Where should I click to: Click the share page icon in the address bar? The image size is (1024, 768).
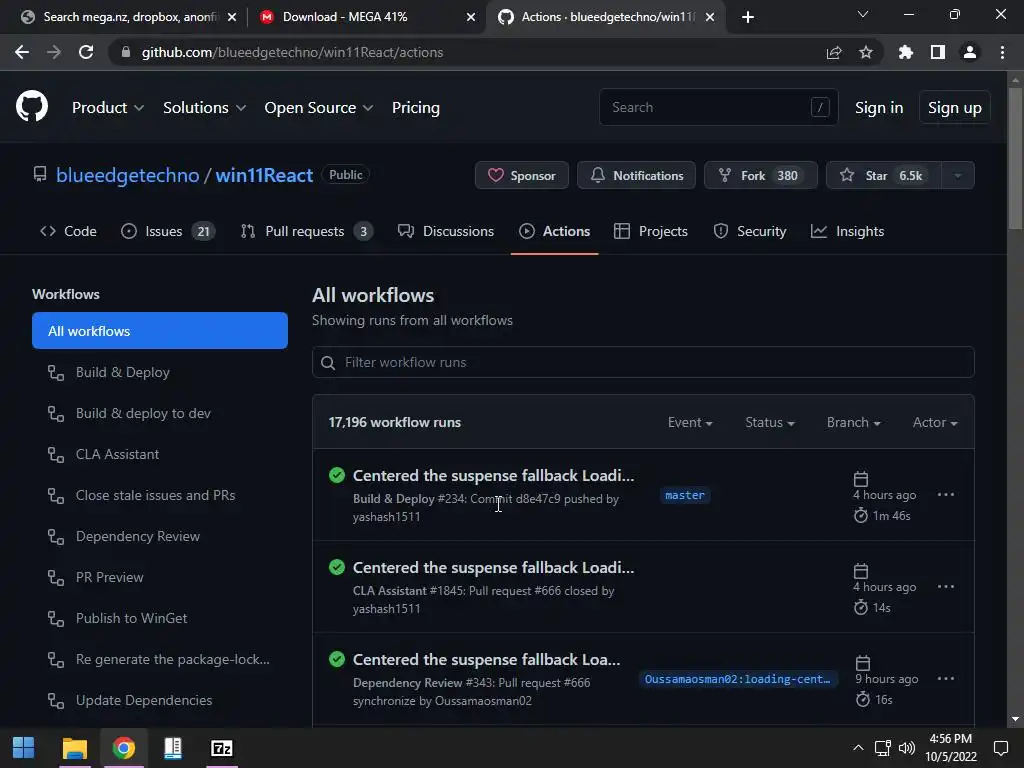(834, 52)
